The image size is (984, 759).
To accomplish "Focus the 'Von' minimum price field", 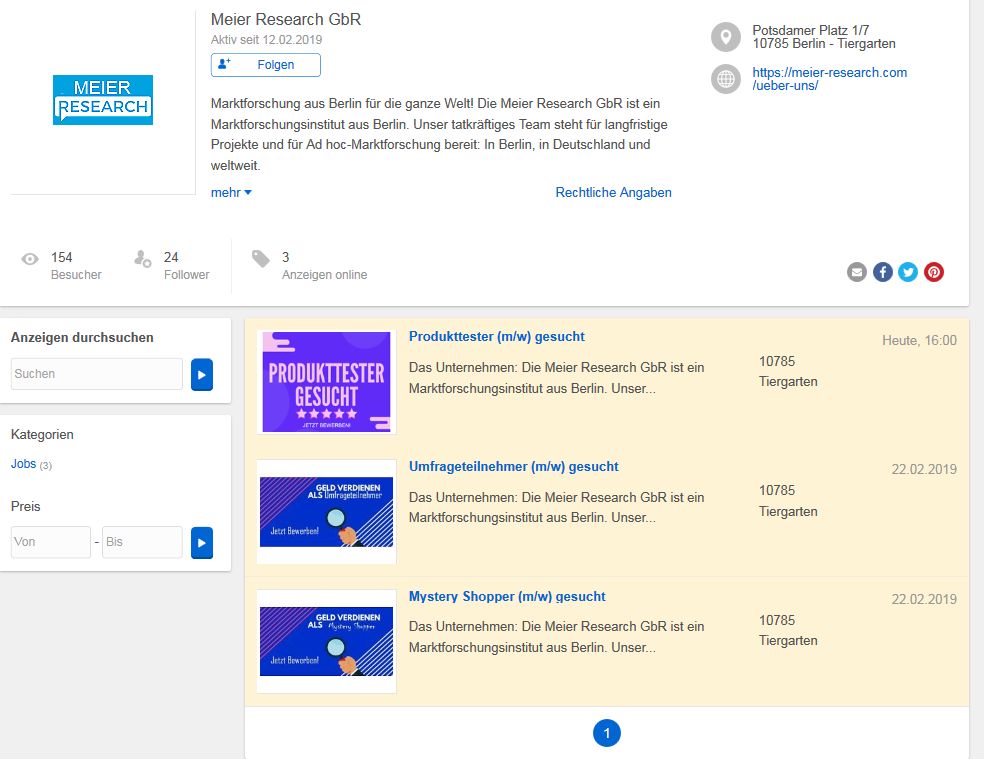I will 51,542.
